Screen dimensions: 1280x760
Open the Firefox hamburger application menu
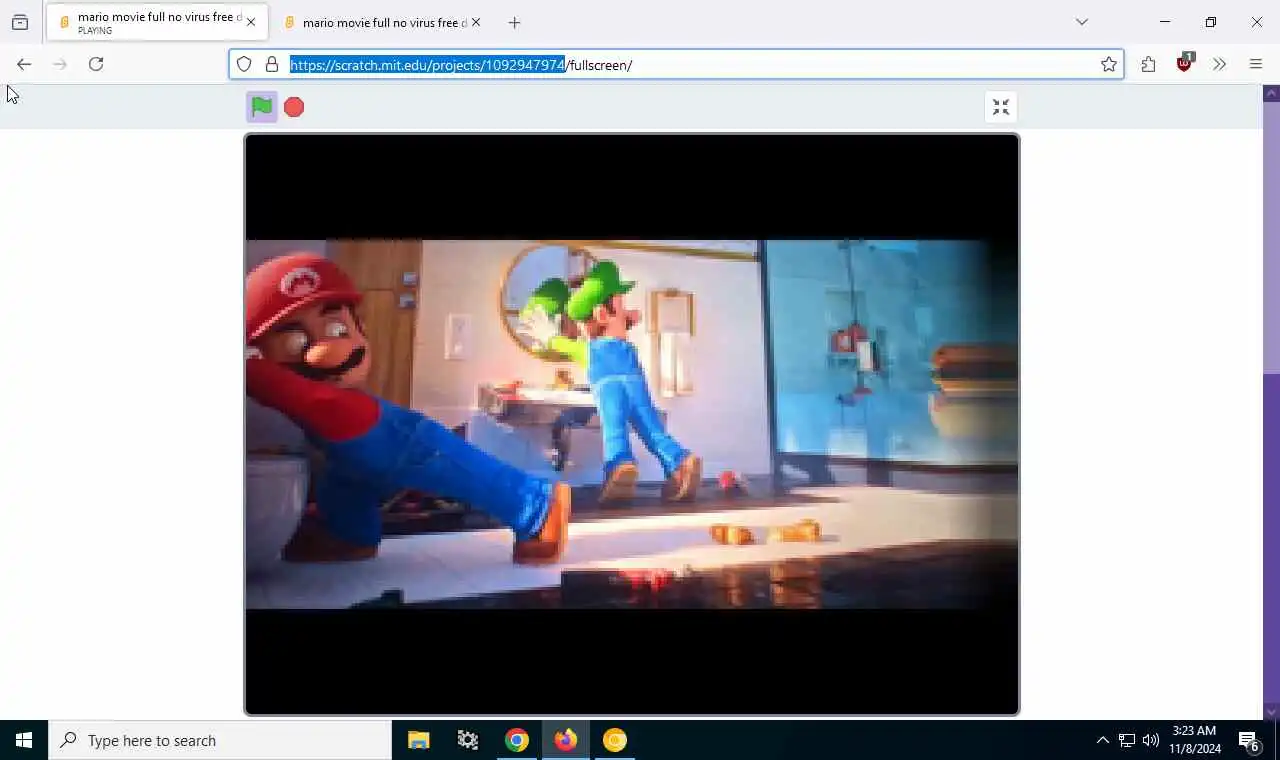click(x=1256, y=64)
